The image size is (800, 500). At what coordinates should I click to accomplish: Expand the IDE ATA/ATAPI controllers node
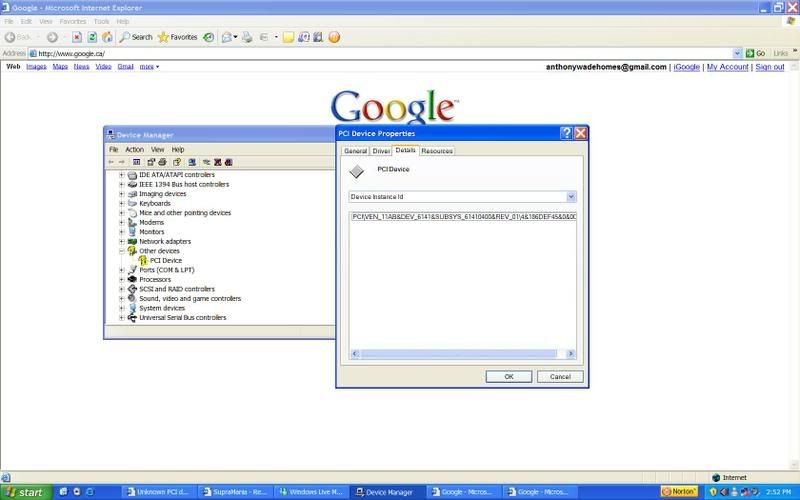click(x=121, y=174)
